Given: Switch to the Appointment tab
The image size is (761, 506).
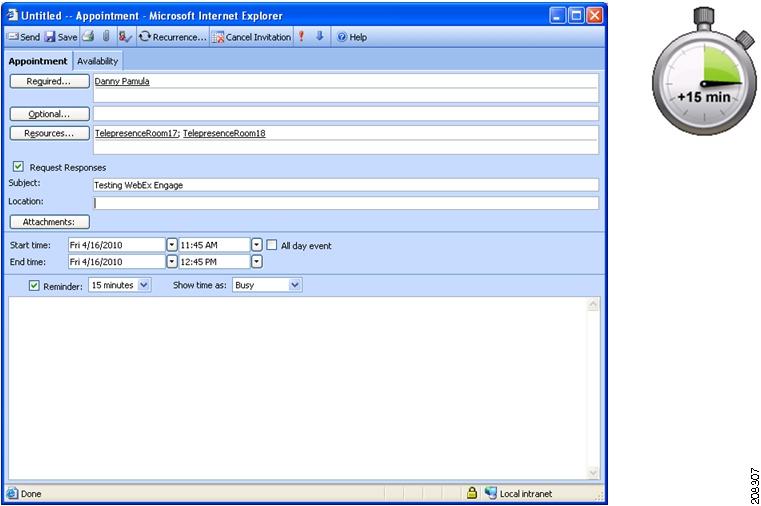Looking at the screenshot, I should pyautogui.click(x=38, y=61).
